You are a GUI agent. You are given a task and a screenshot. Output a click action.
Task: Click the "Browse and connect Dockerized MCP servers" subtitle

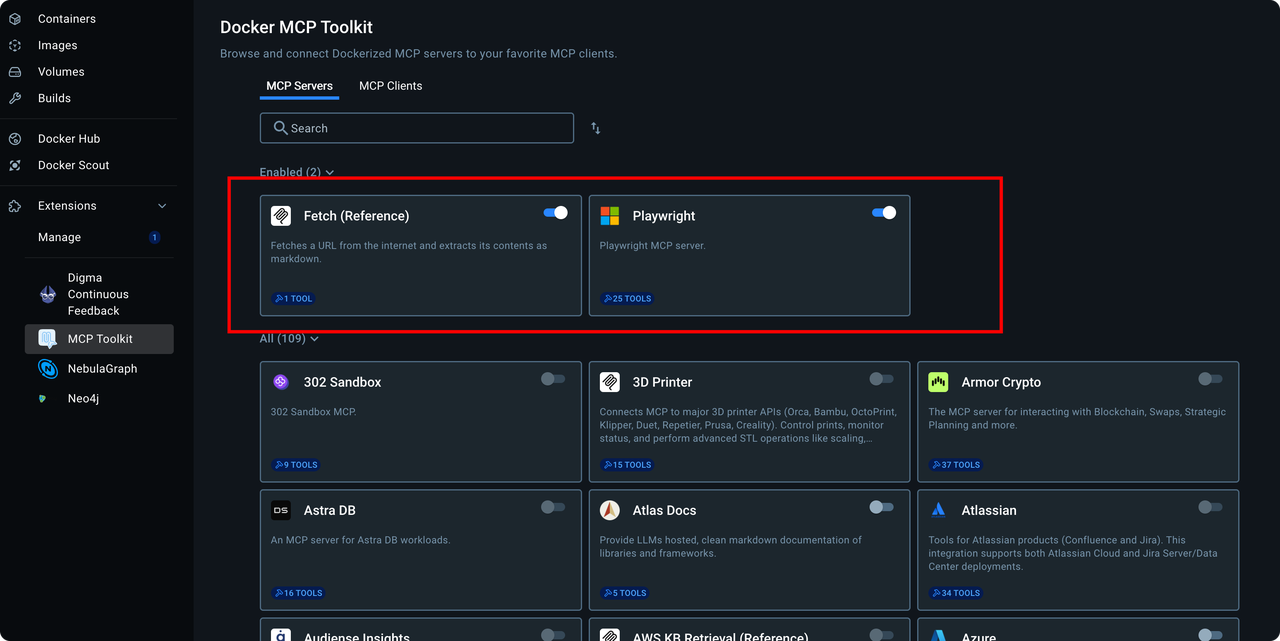419,54
